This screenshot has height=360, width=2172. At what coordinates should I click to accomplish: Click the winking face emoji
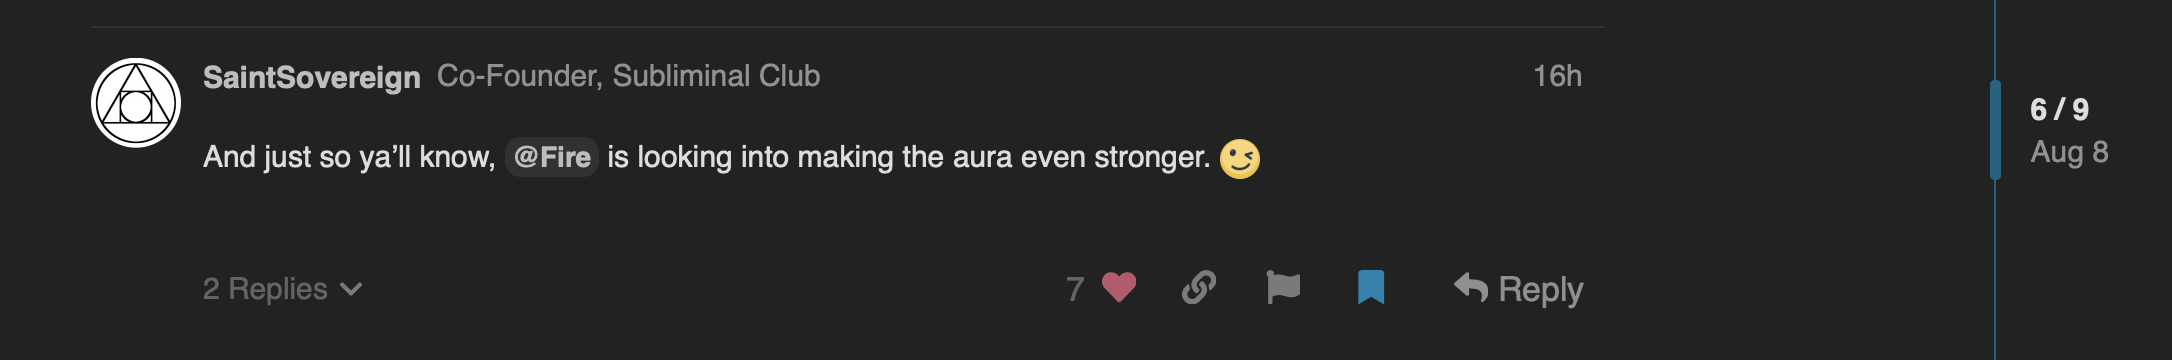coord(1240,158)
